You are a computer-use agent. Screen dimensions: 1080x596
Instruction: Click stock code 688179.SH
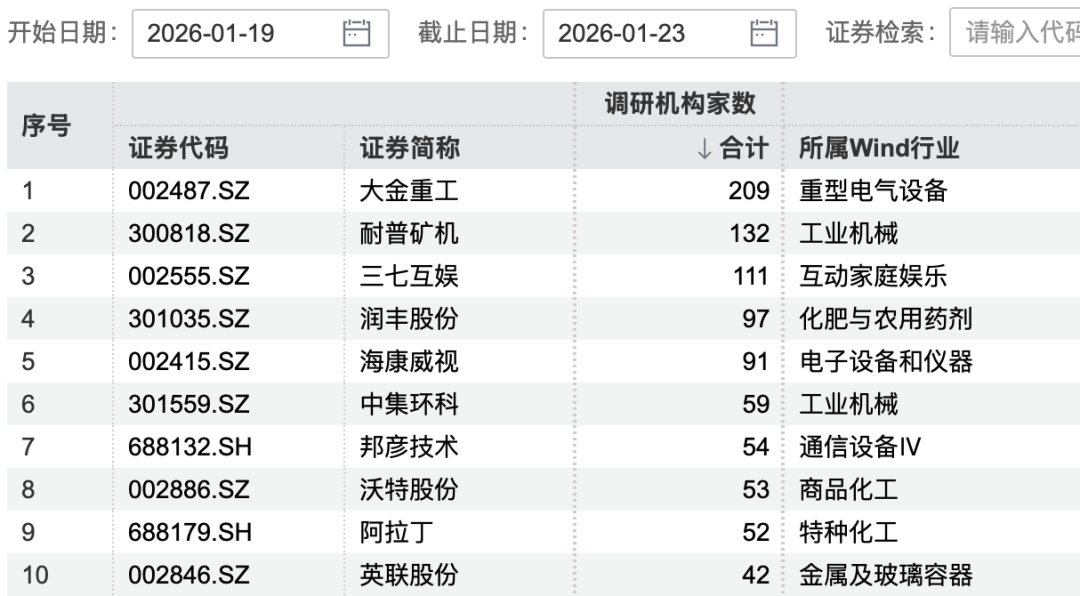pos(189,534)
